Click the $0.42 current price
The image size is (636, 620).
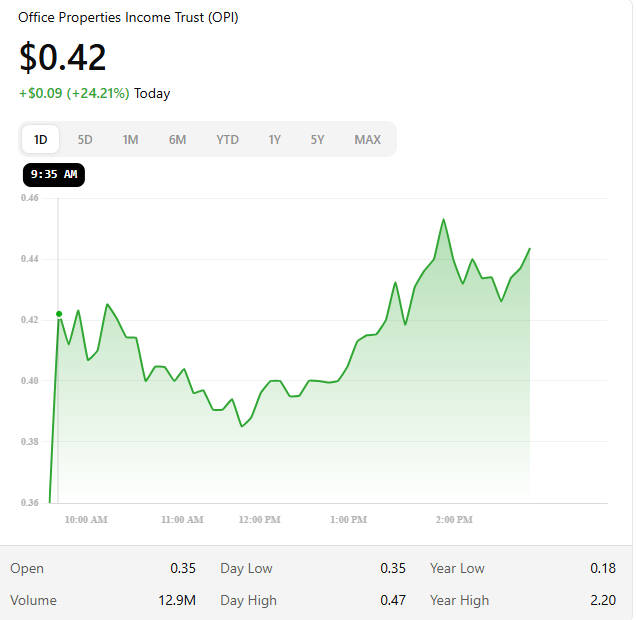tap(63, 57)
